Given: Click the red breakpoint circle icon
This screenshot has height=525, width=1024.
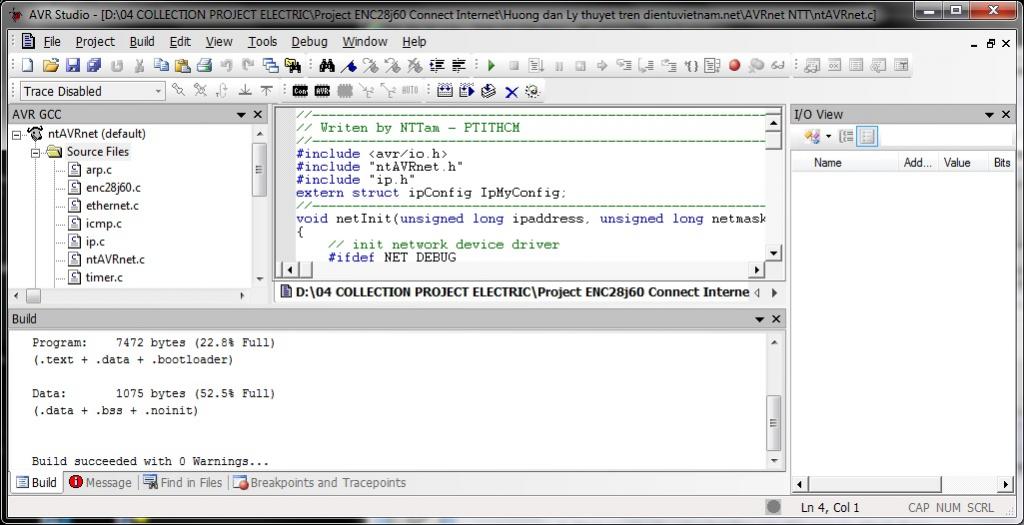Looking at the screenshot, I should (x=734, y=66).
